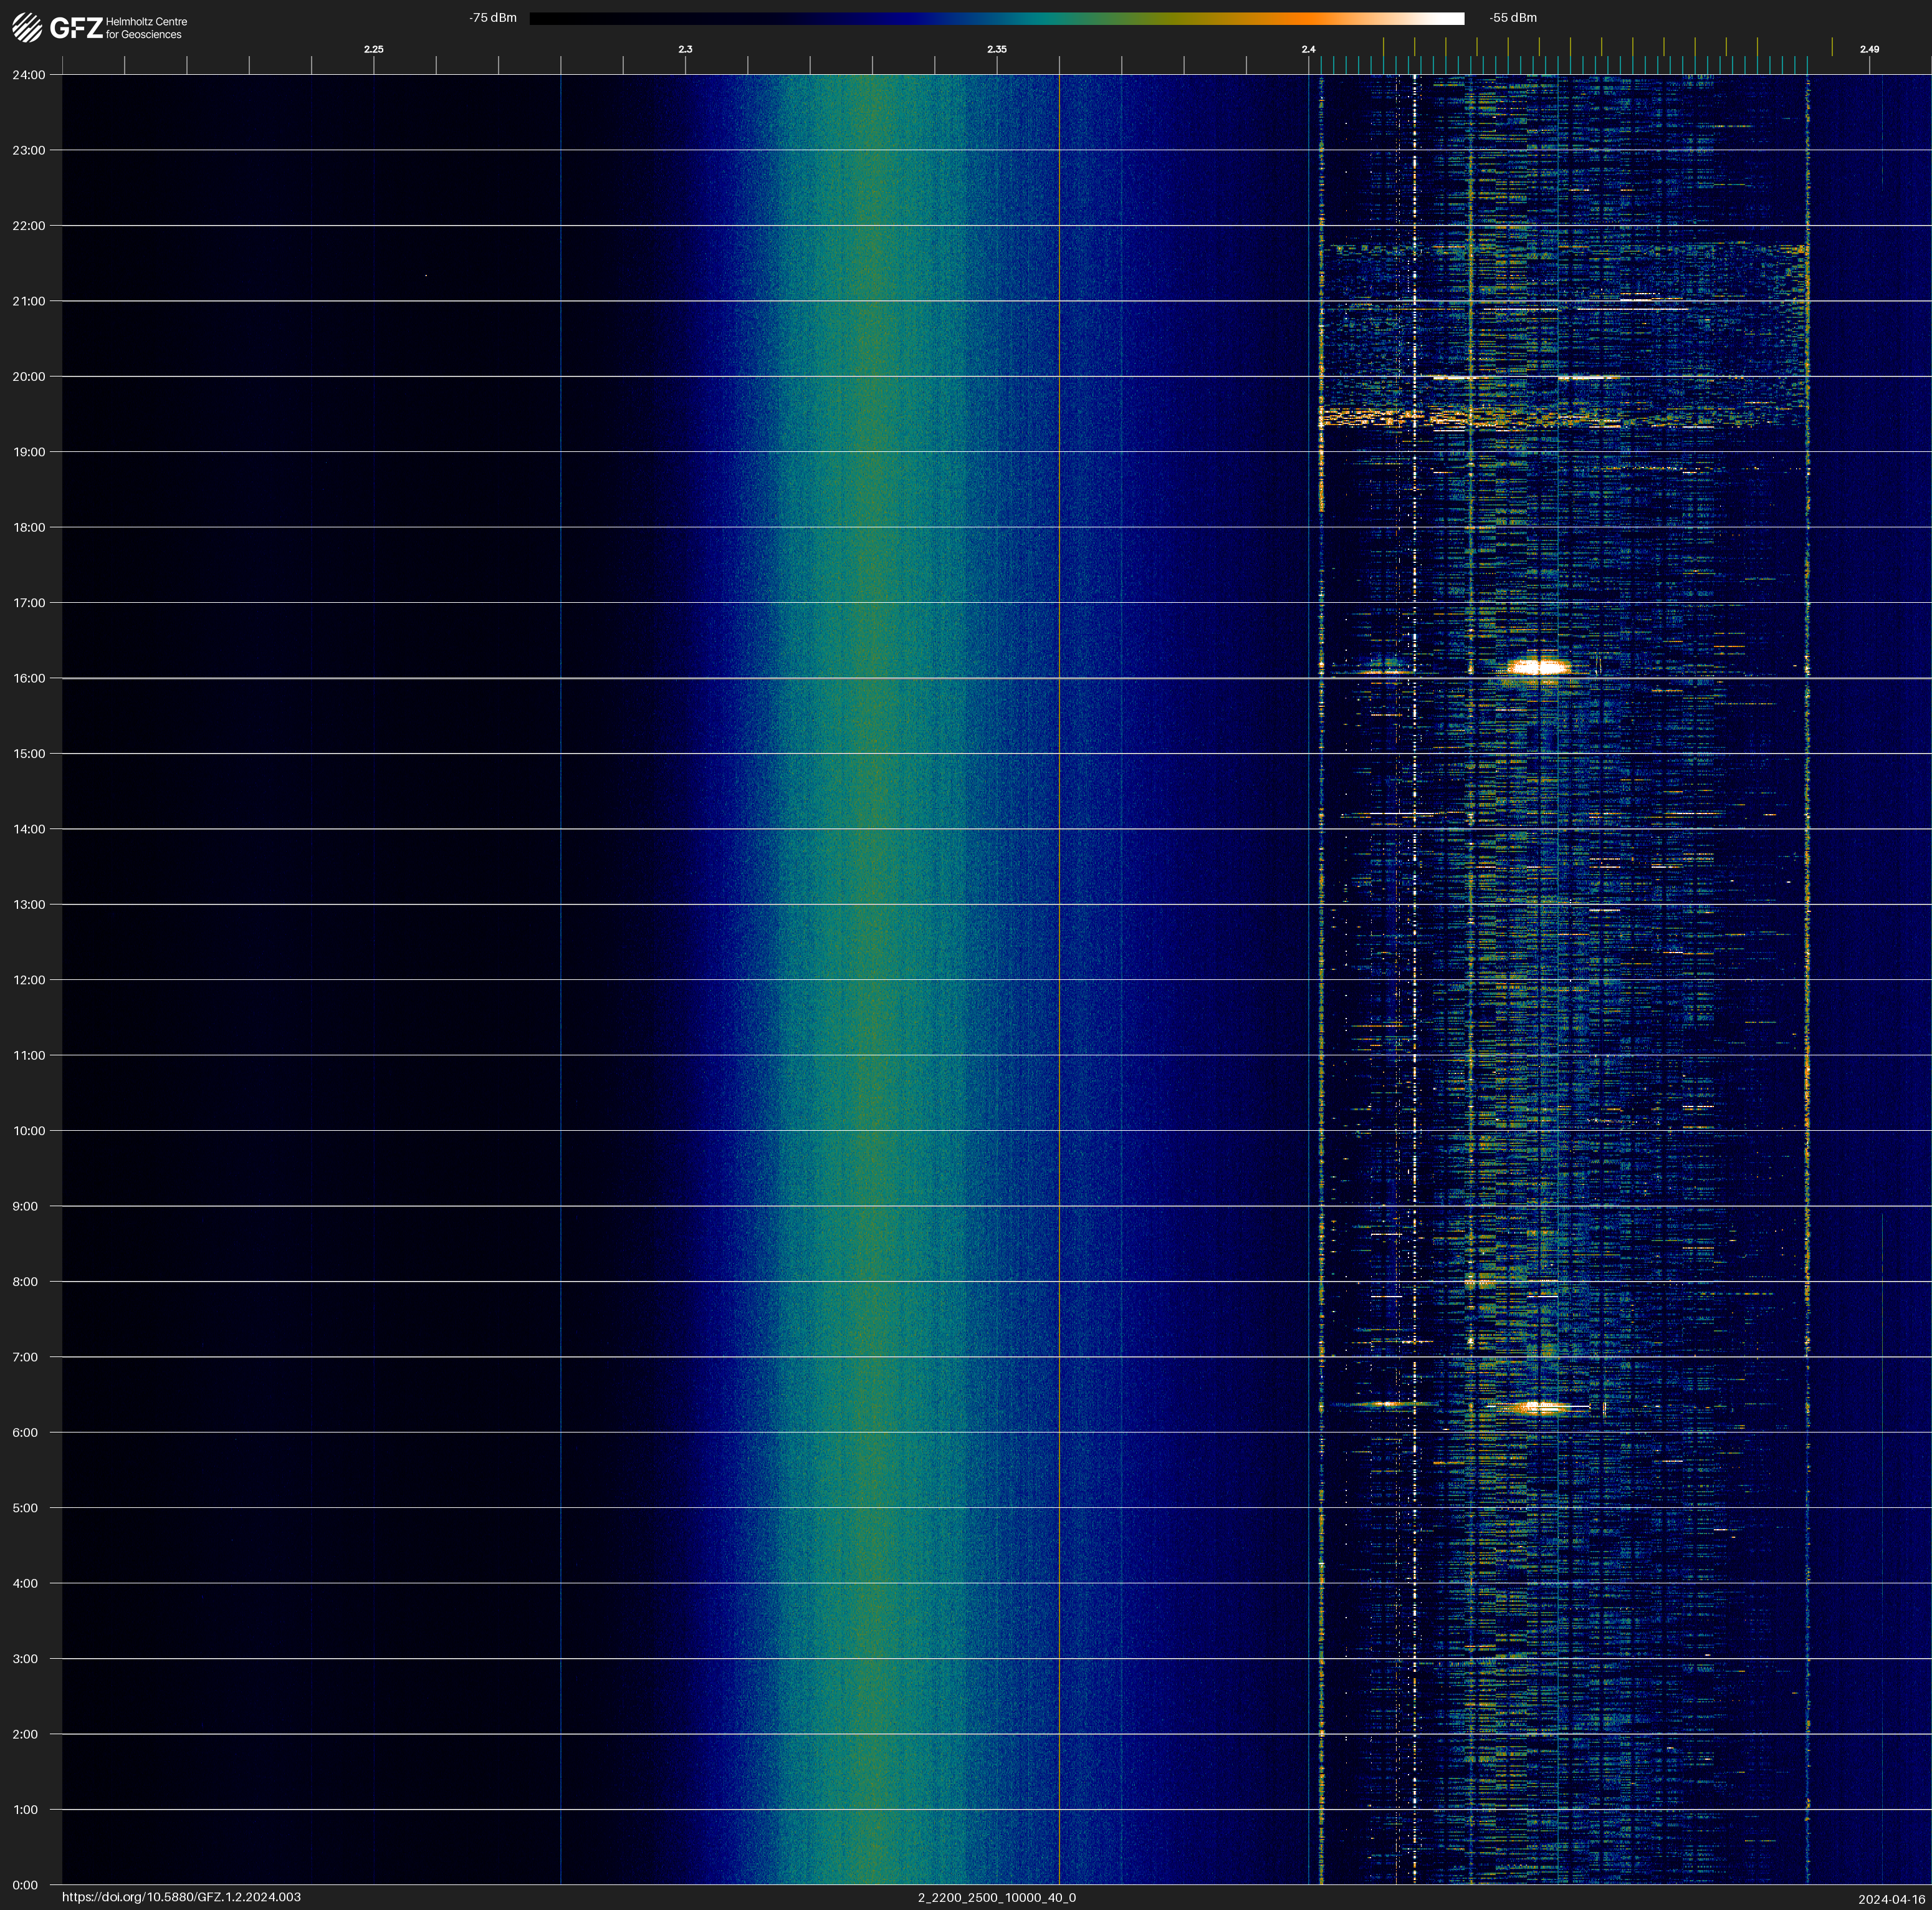Click the 24:00 time axis label
This screenshot has width=1932, height=1910.
point(29,75)
